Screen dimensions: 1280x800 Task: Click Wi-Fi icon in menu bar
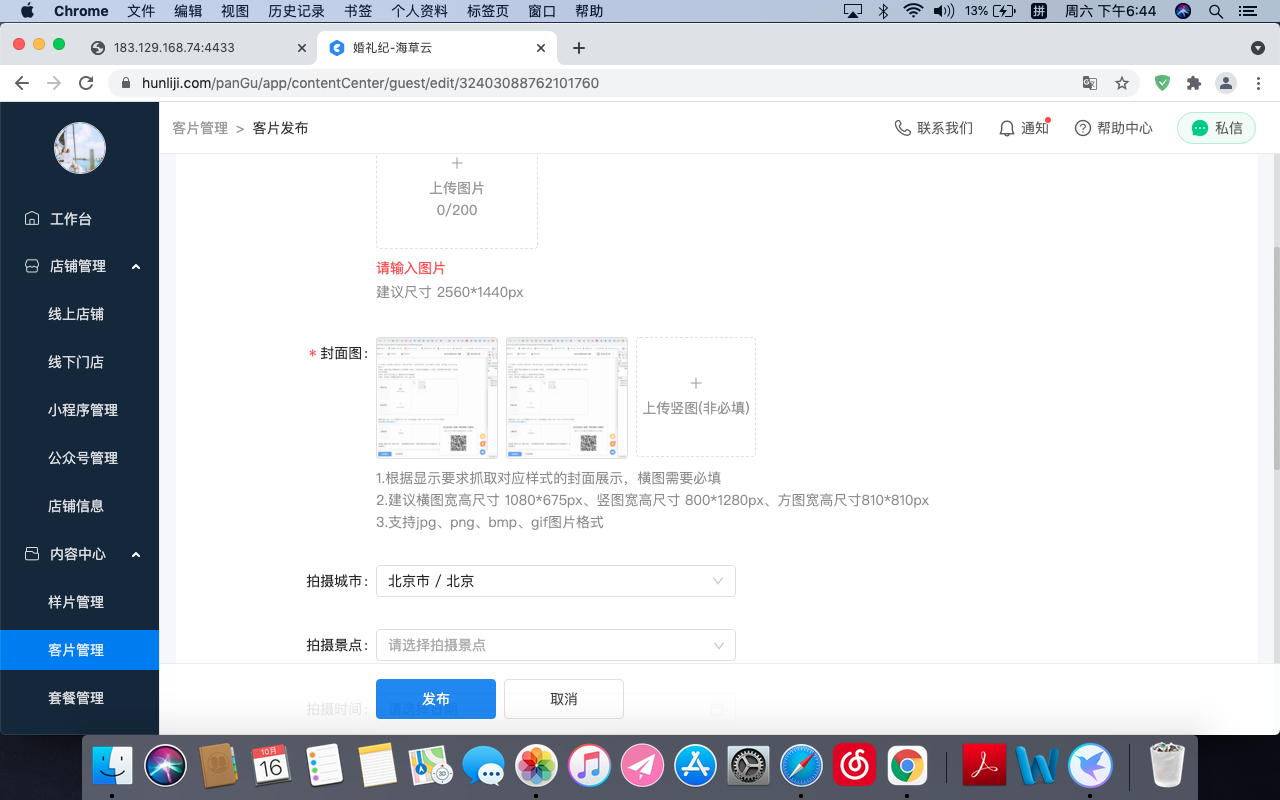pos(912,11)
